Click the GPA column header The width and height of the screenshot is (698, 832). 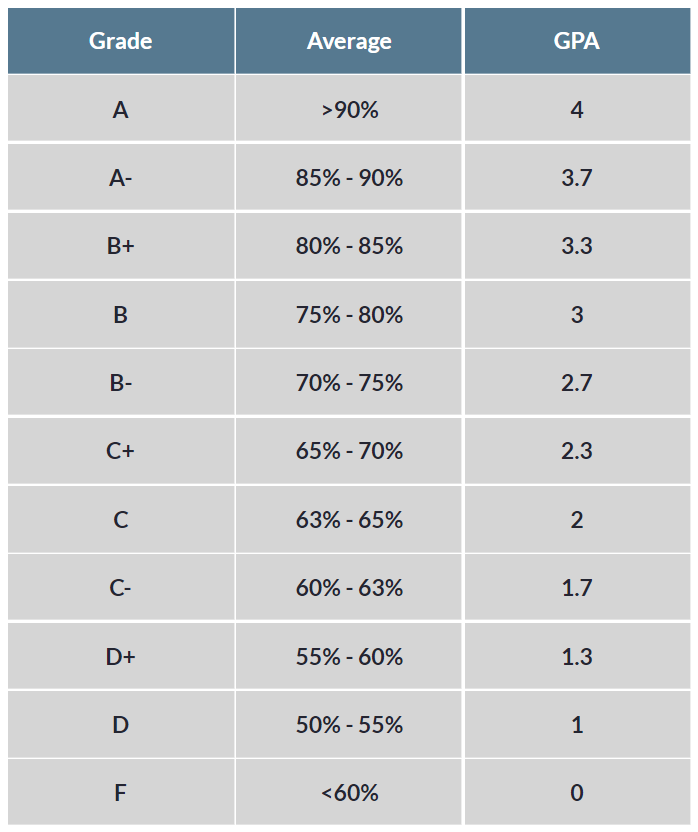pyautogui.click(x=576, y=41)
